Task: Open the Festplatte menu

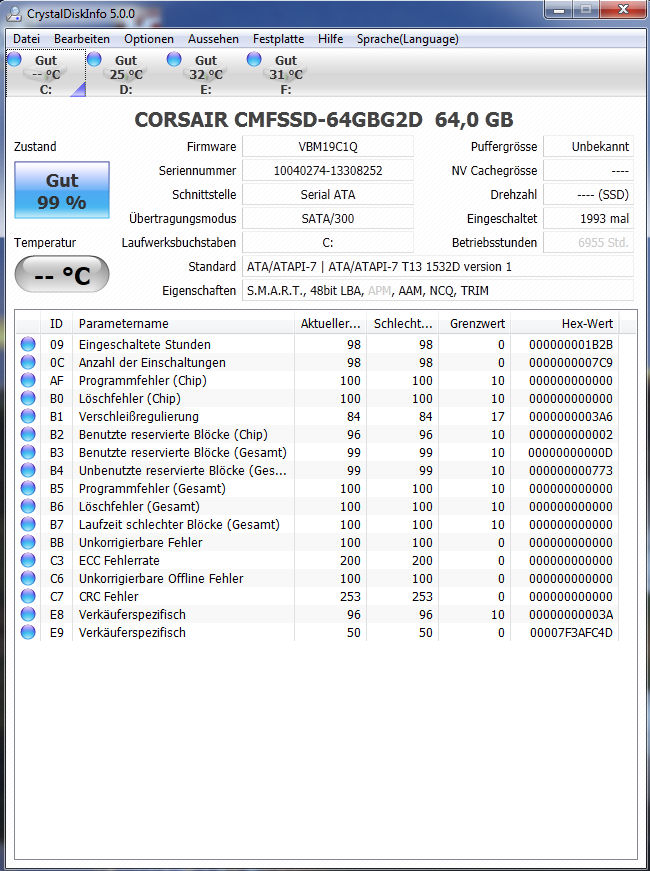Action: tap(278, 39)
